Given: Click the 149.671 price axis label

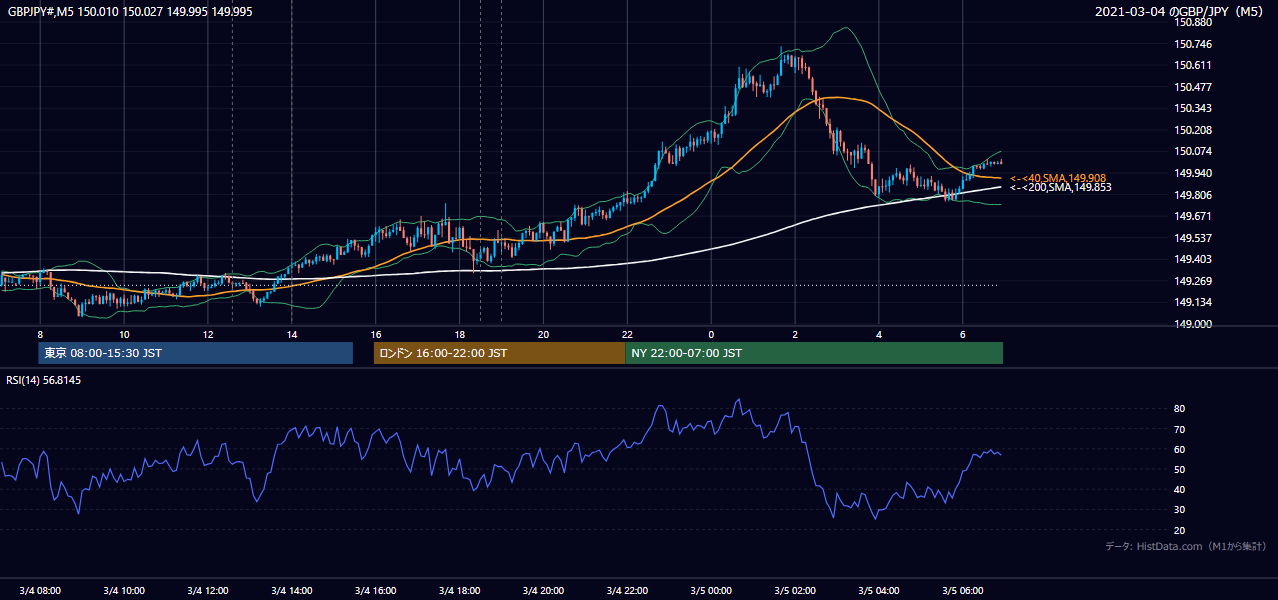Looking at the screenshot, I should coord(1194,216).
